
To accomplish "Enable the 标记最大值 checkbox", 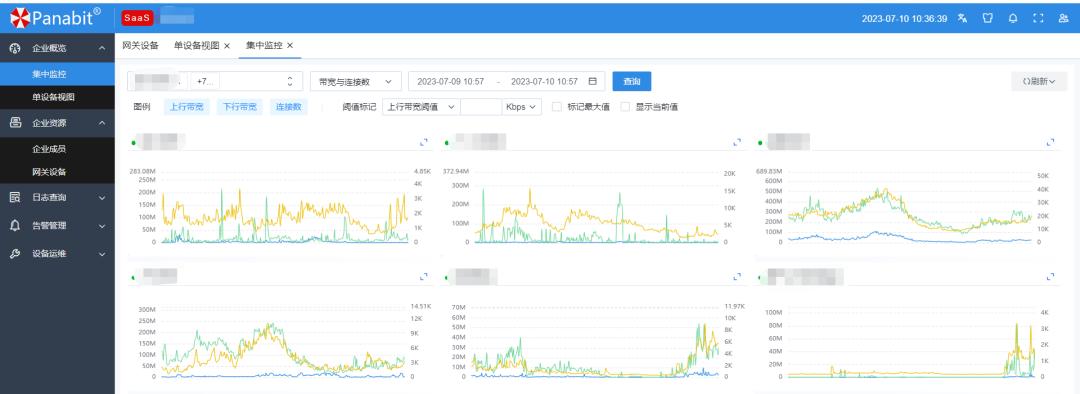I will tap(557, 107).
